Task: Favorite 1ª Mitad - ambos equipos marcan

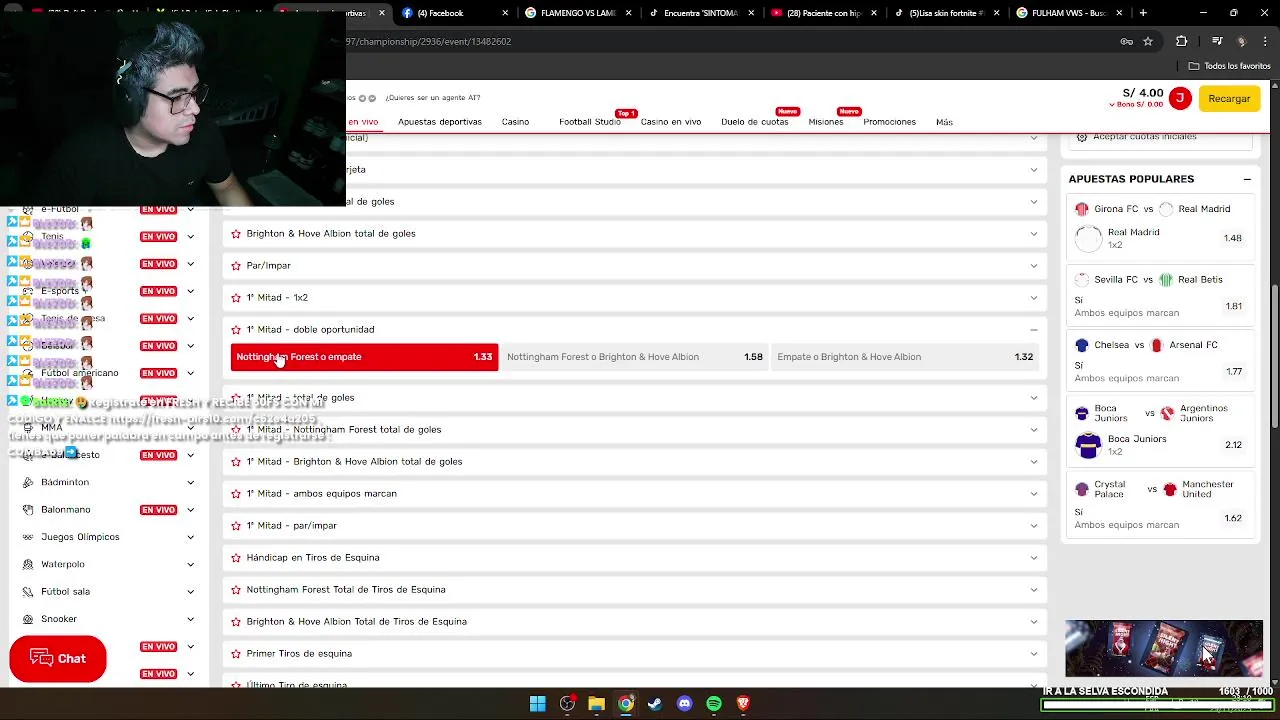Action: [236, 494]
